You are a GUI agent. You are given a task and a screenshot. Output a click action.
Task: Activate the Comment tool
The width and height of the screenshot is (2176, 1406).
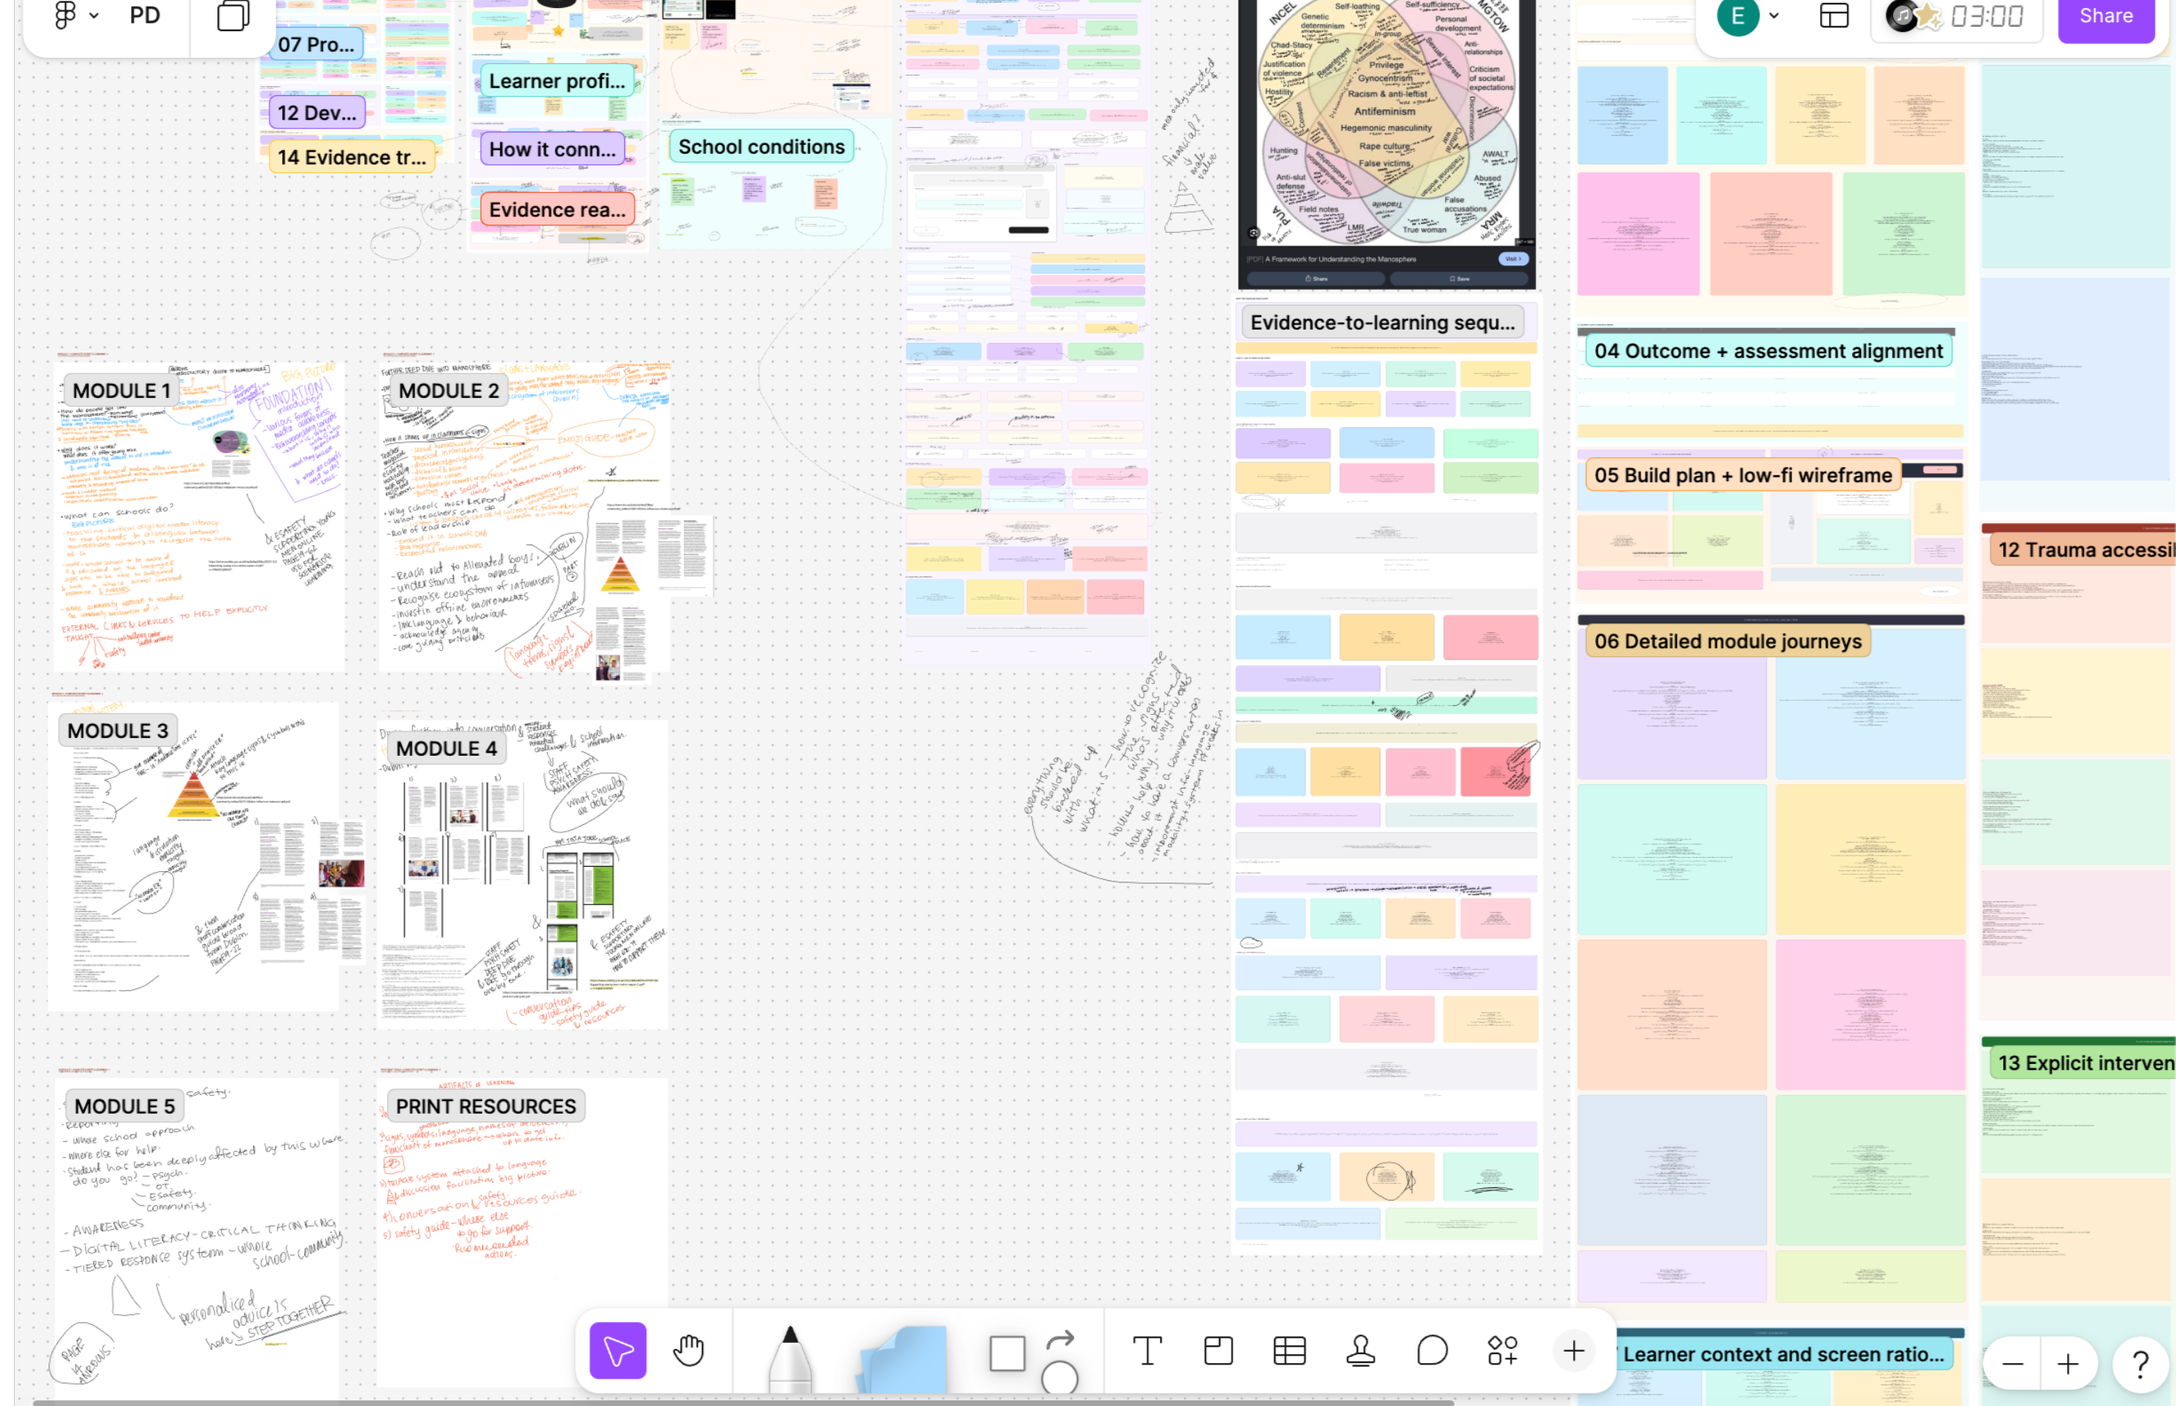(x=1432, y=1350)
